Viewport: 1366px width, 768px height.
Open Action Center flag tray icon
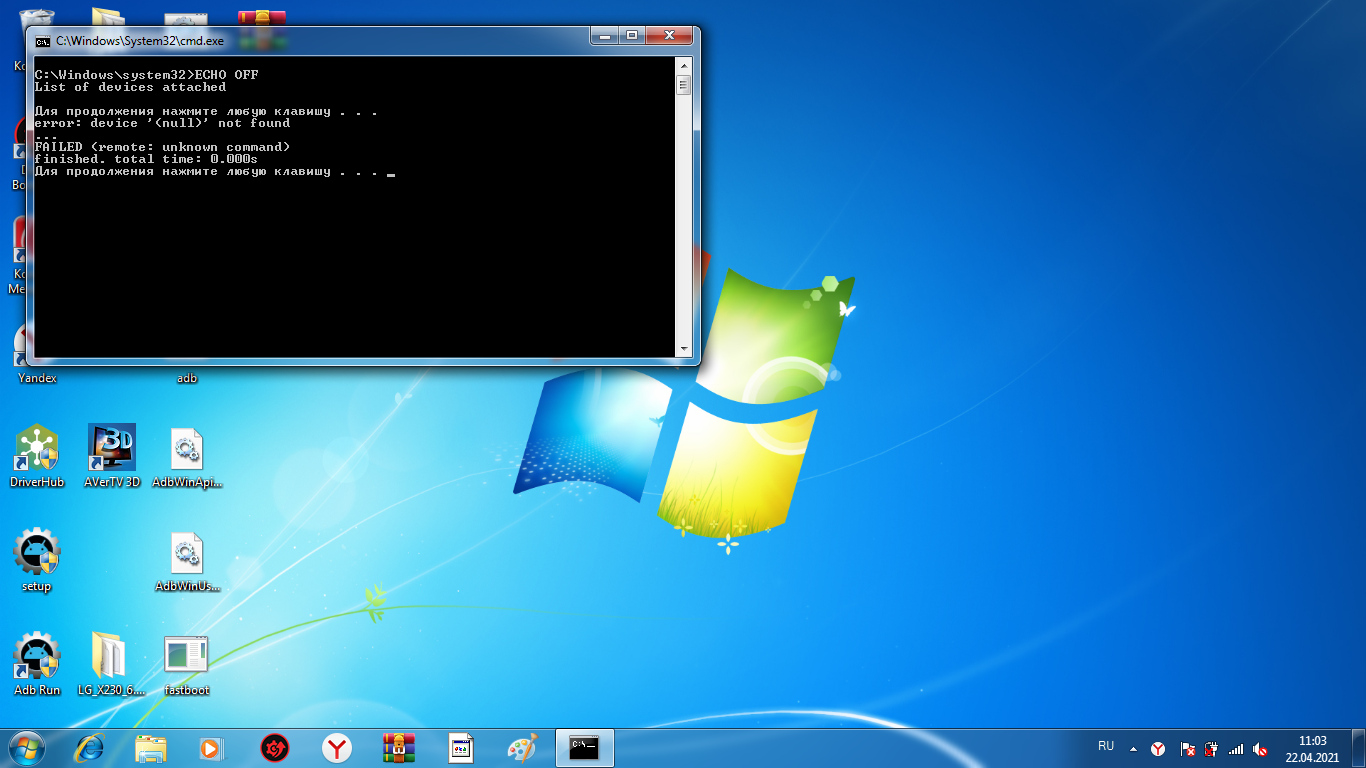click(1187, 748)
